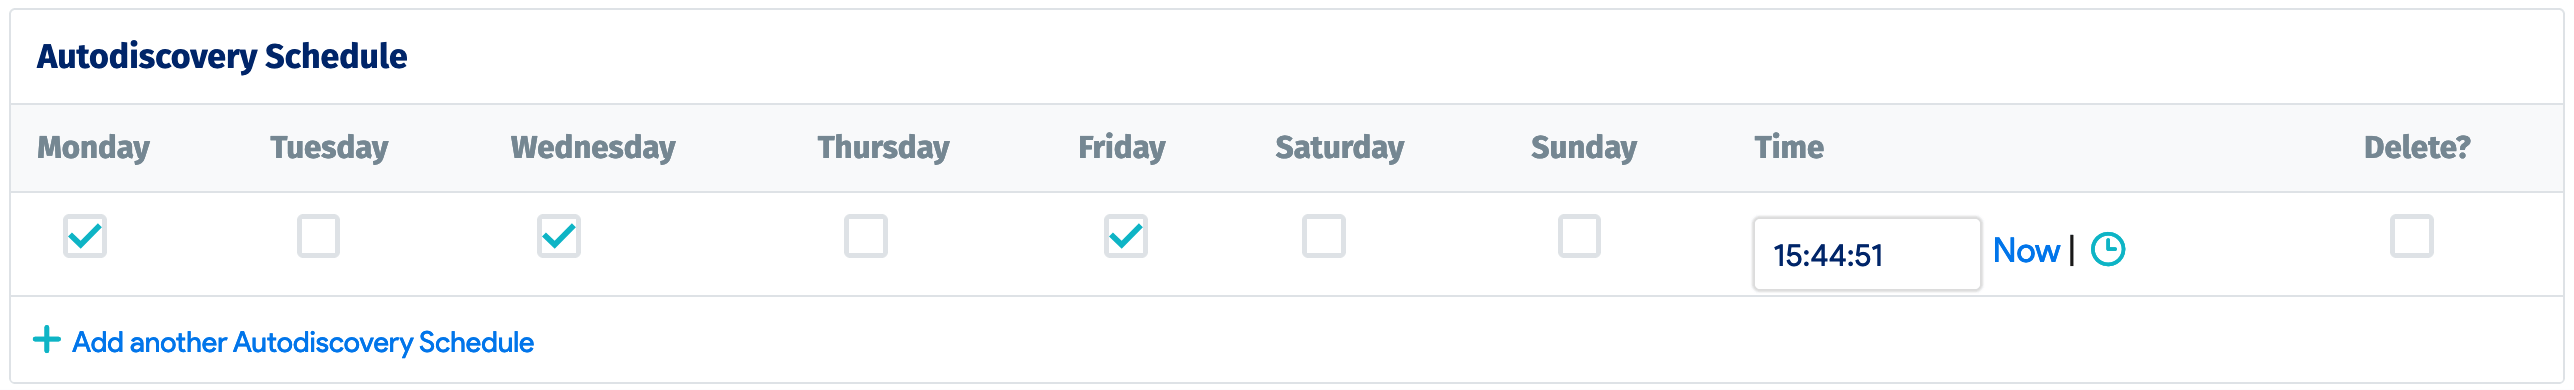Click the Autodiscovery Schedule heading
Screen dimensions: 2574x390
(x=222, y=57)
